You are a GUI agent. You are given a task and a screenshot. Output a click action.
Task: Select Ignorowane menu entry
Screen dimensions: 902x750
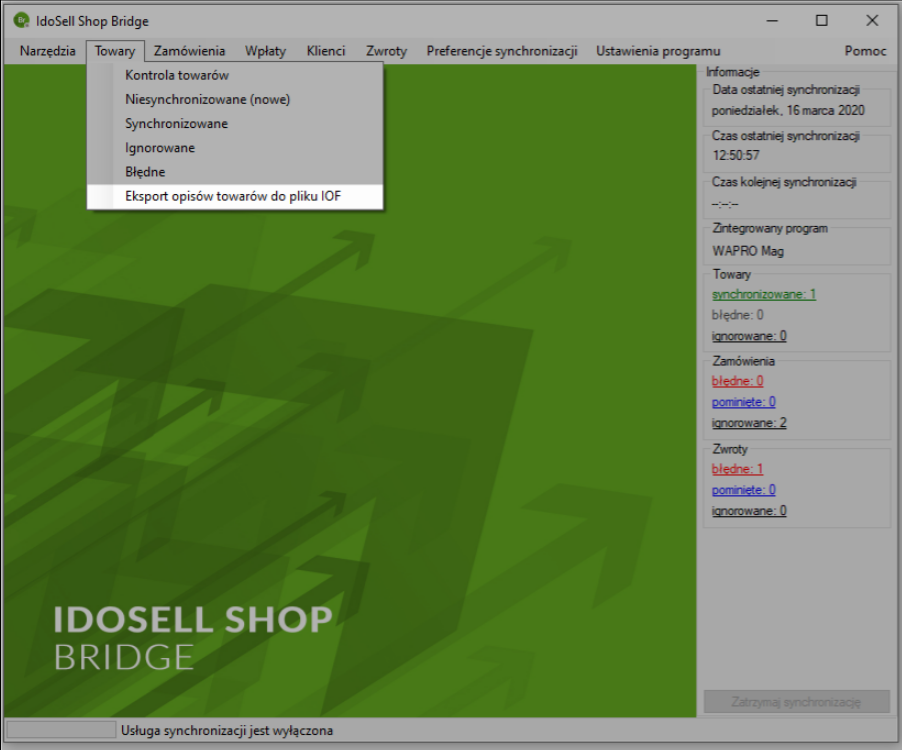tap(235, 147)
